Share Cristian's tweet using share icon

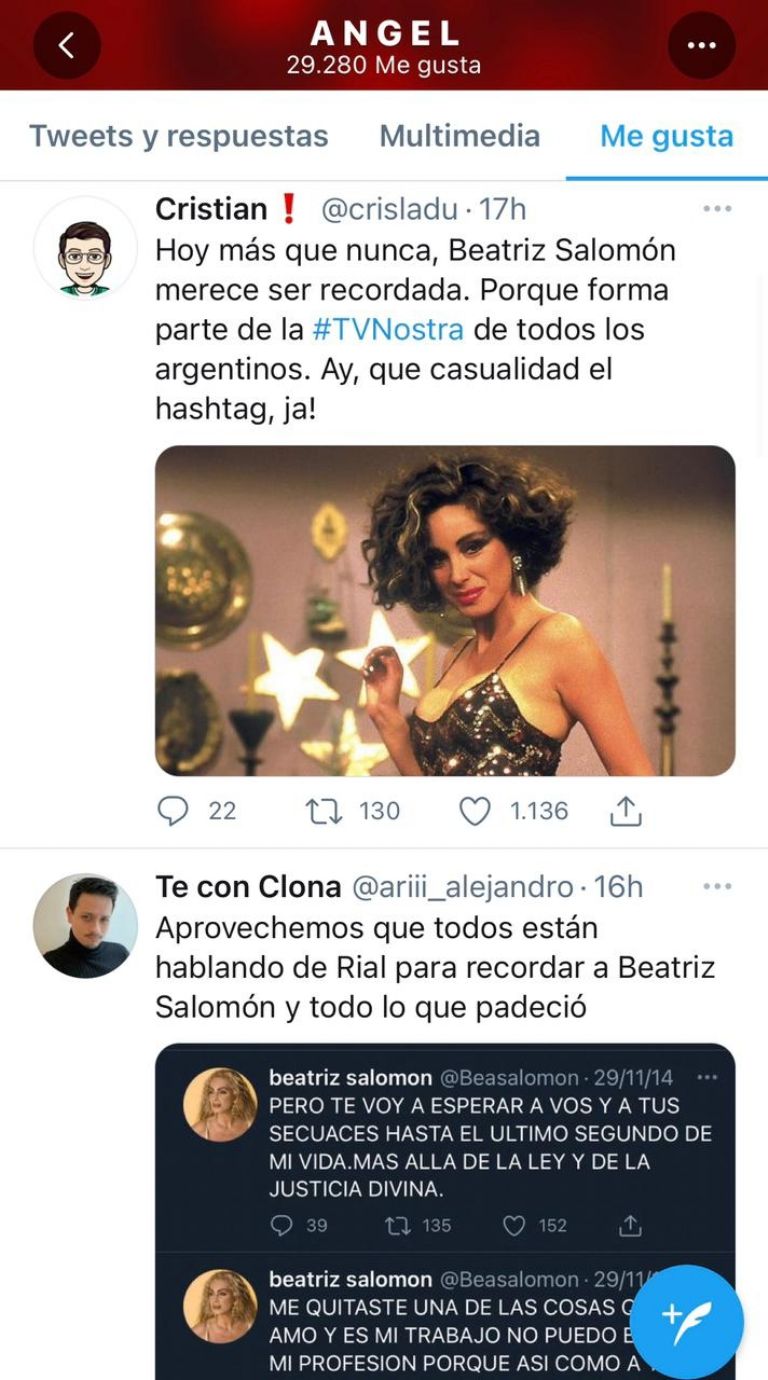(x=625, y=811)
